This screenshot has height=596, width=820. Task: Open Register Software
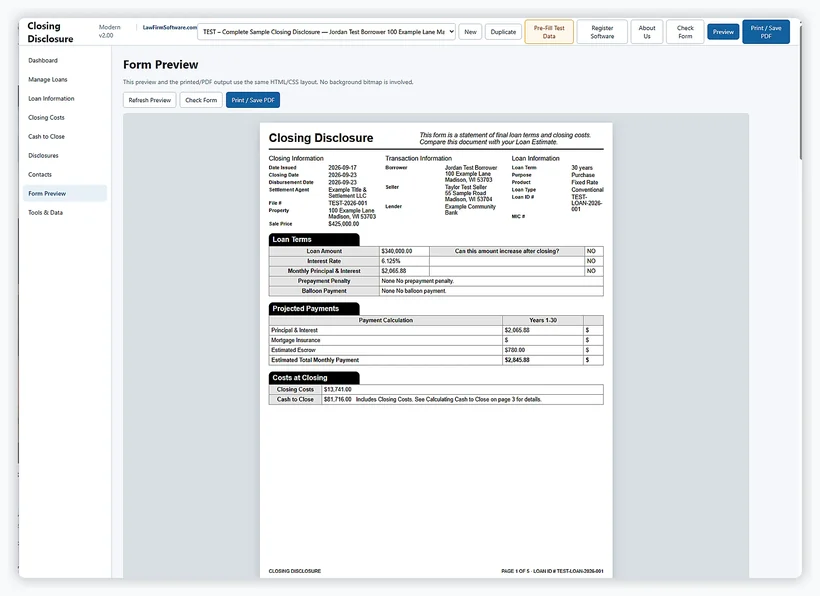602,32
